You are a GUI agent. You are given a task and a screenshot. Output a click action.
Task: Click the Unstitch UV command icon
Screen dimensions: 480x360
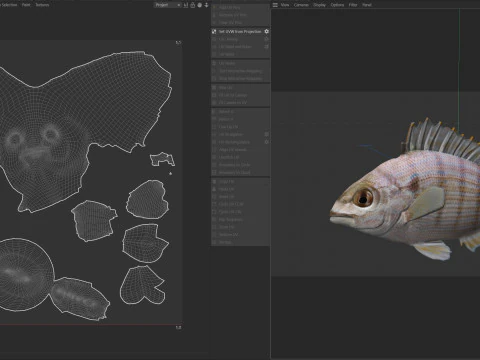214,157
